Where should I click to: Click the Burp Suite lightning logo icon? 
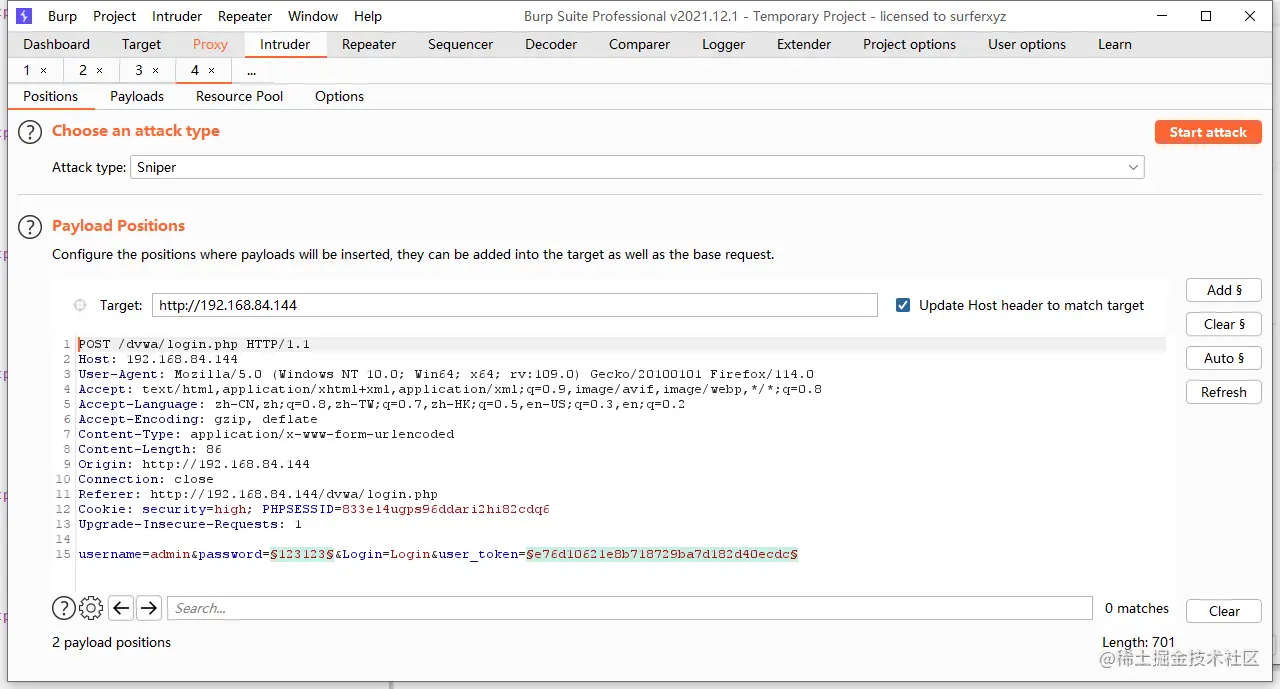tap(24, 16)
